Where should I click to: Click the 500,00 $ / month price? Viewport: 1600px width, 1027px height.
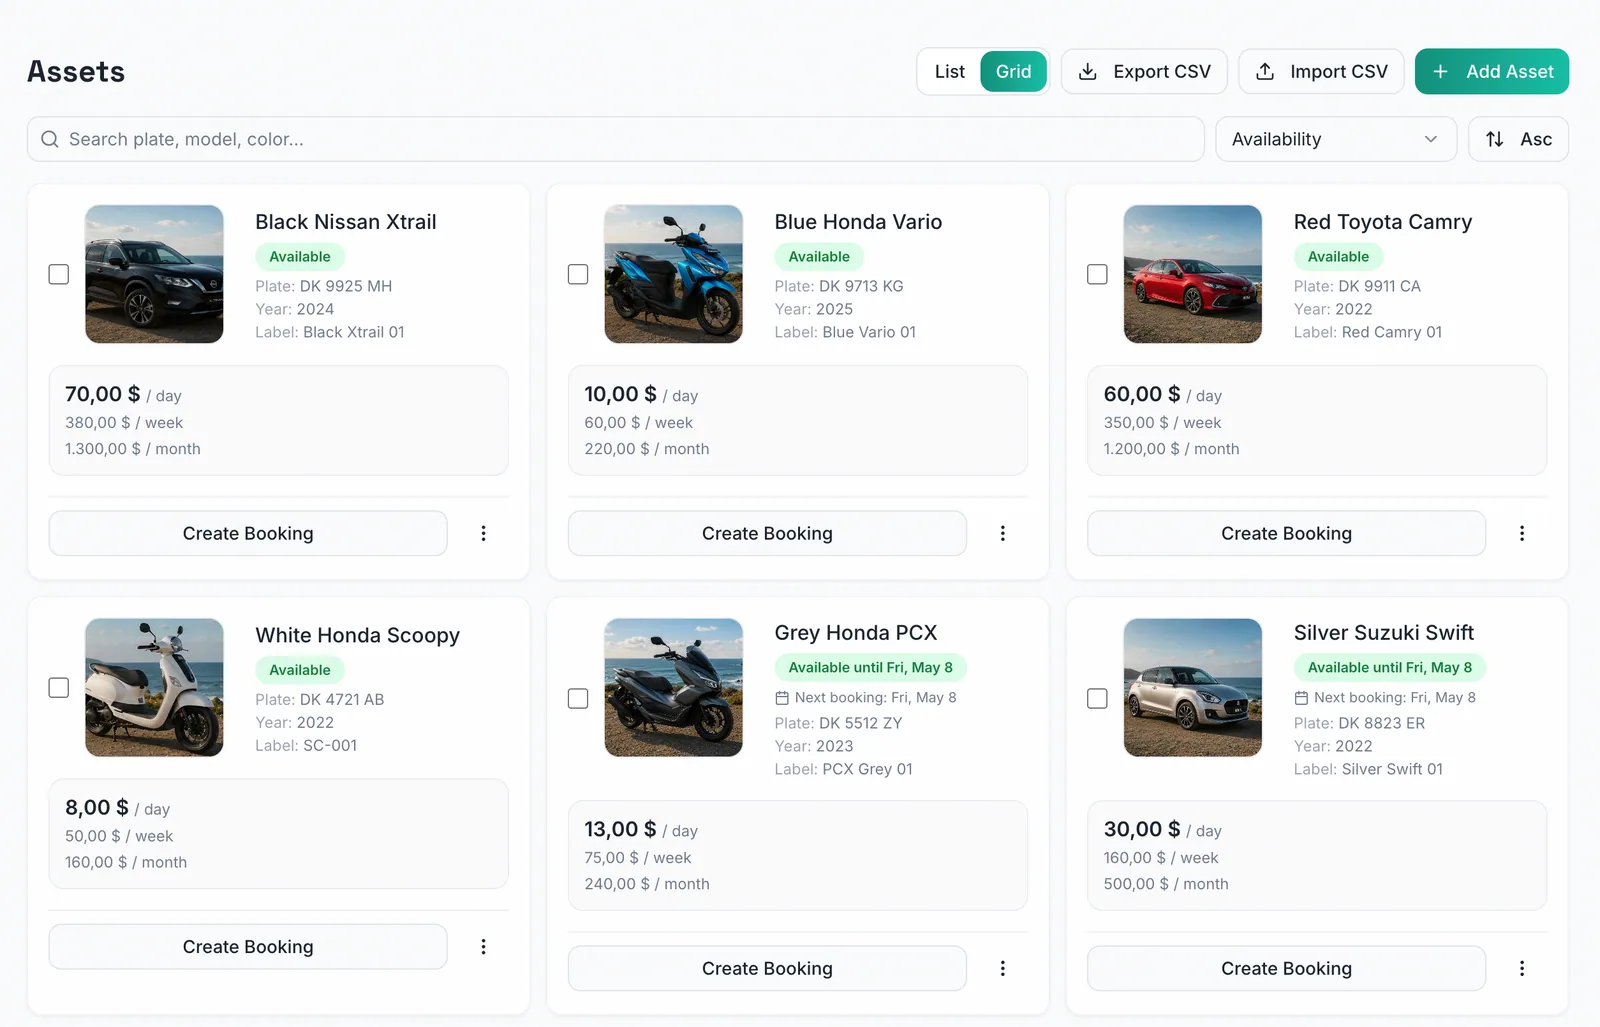click(x=1166, y=884)
